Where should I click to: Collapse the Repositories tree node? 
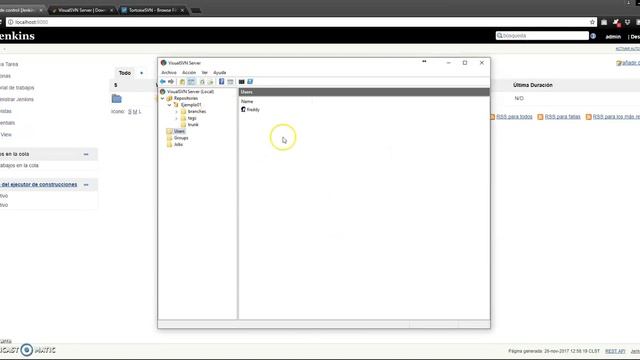[x=162, y=98]
